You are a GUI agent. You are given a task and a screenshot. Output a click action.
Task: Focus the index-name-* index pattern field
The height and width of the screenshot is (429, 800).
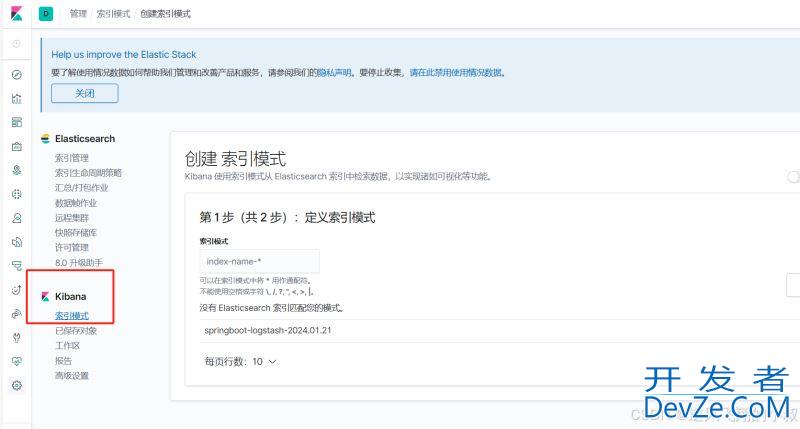tap(260, 262)
